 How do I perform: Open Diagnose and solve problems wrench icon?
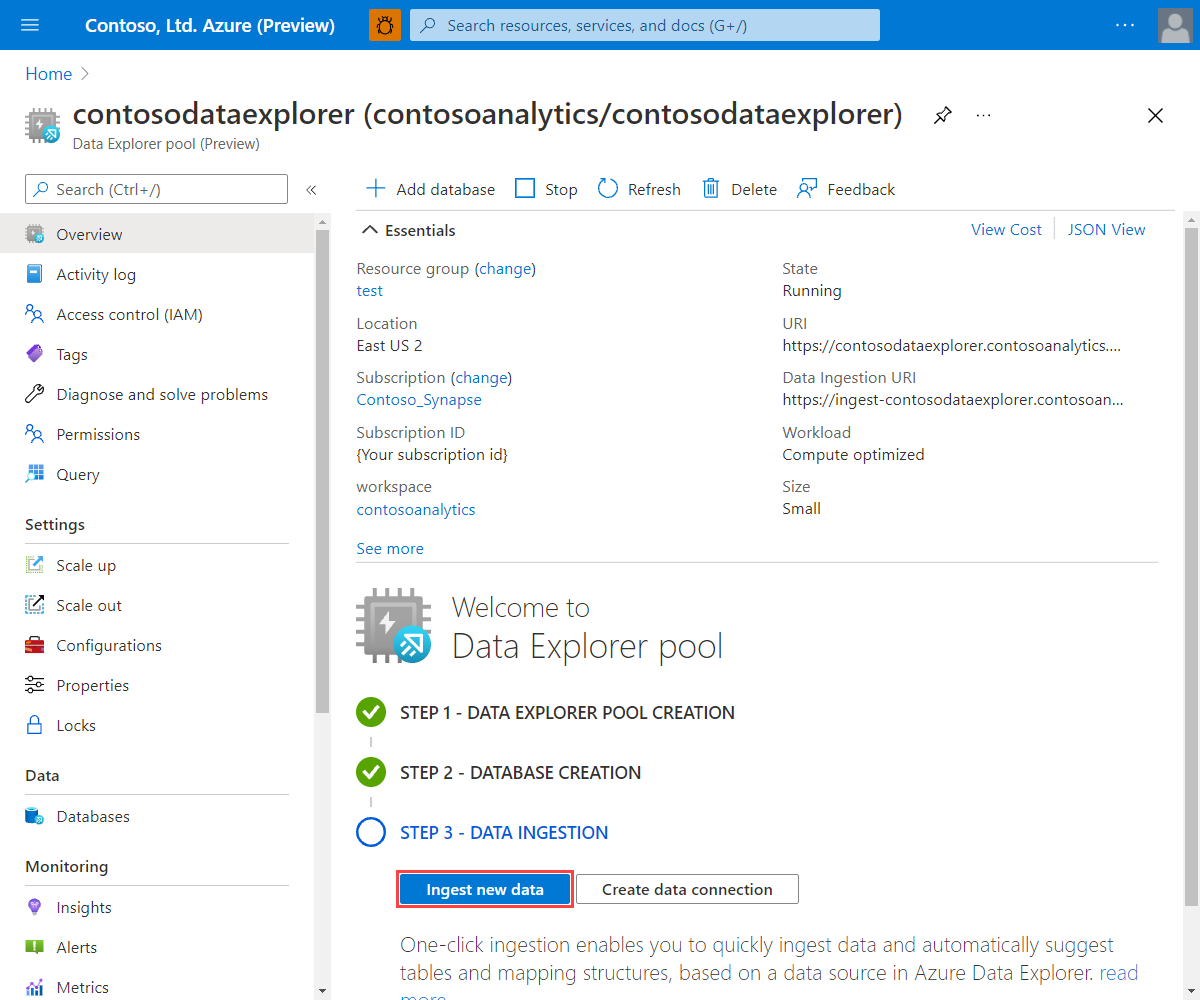(35, 394)
